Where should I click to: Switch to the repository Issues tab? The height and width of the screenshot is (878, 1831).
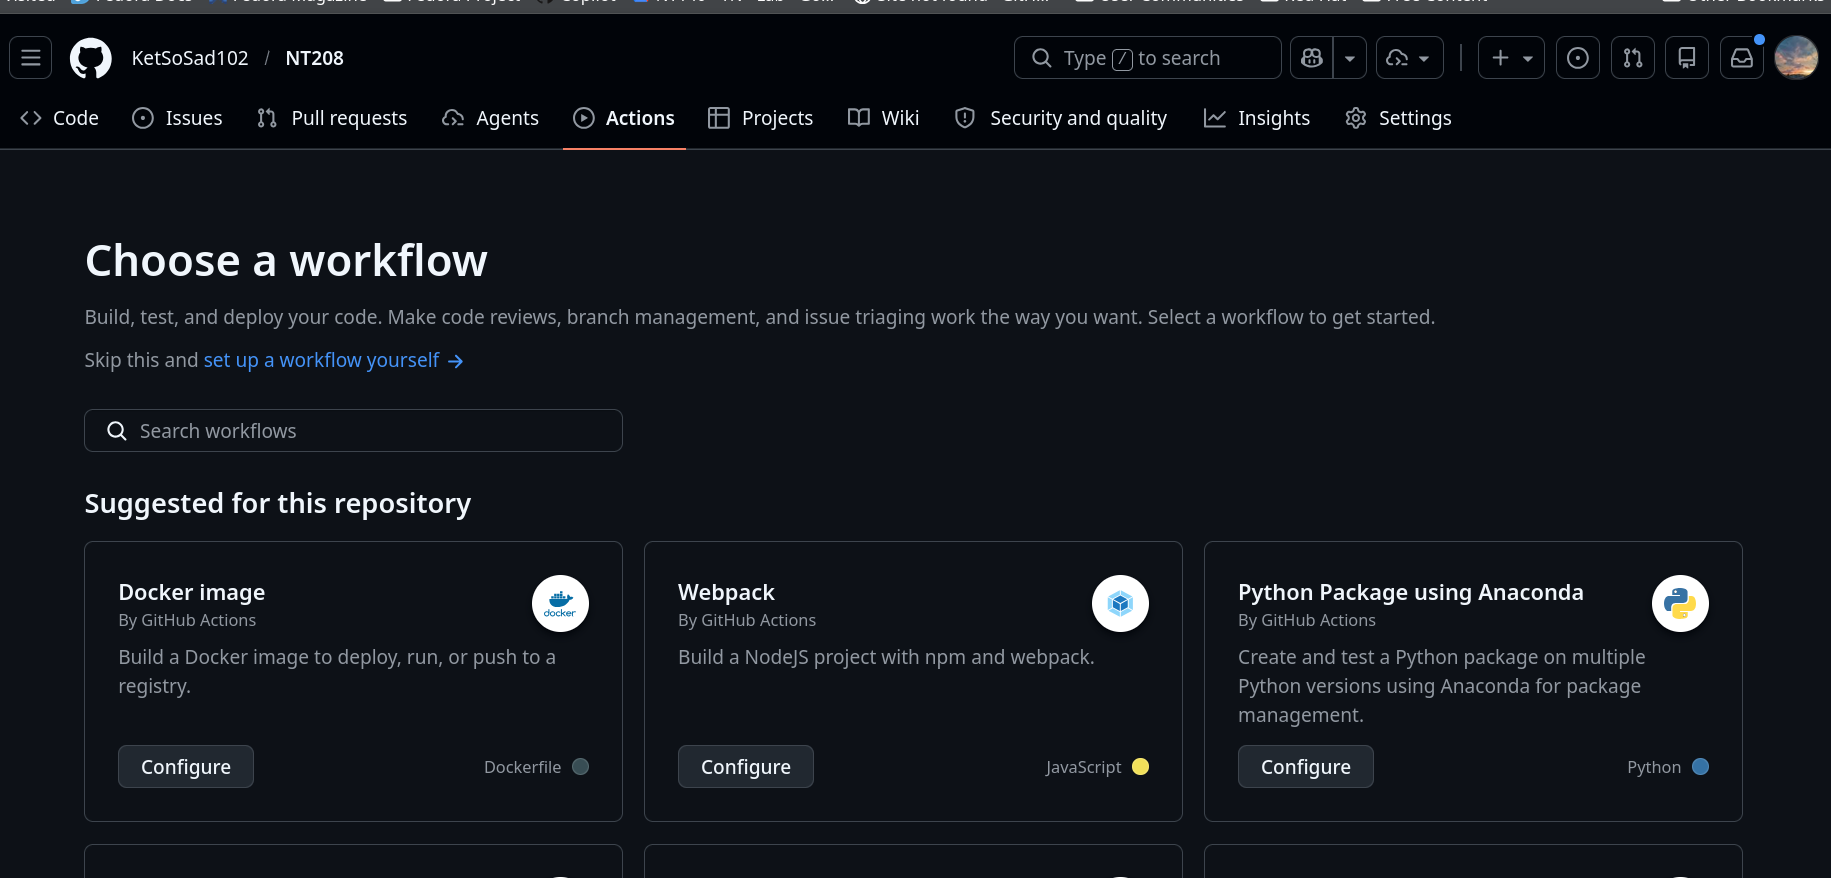pyautogui.click(x=177, y=118)
